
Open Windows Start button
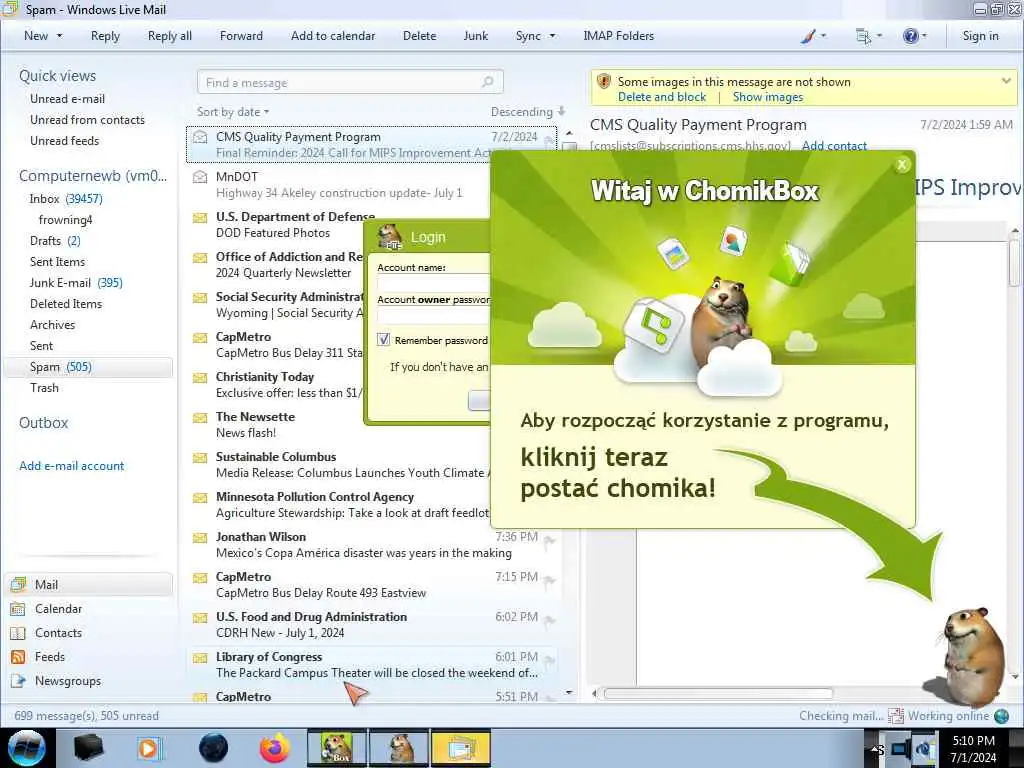[x=26, y=748]
